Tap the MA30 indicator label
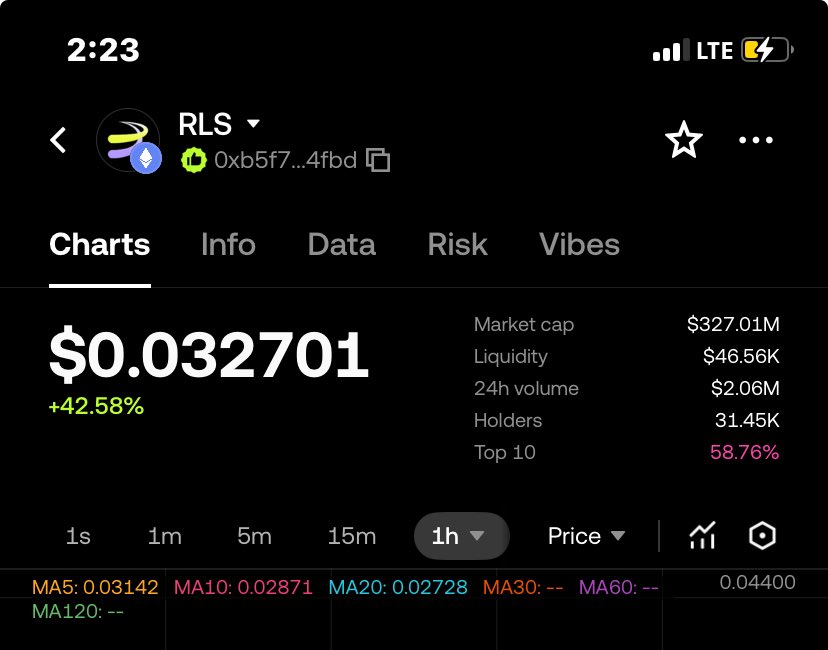828x650 pixels. (523, 587)
